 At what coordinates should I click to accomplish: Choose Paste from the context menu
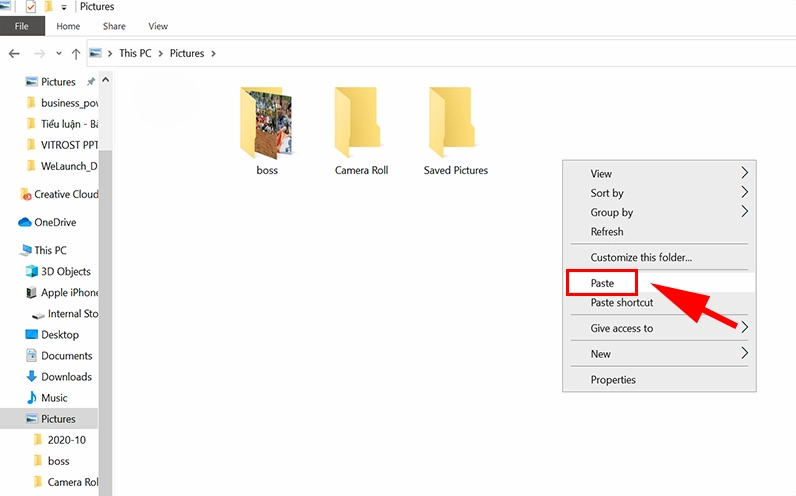[602, 283]
